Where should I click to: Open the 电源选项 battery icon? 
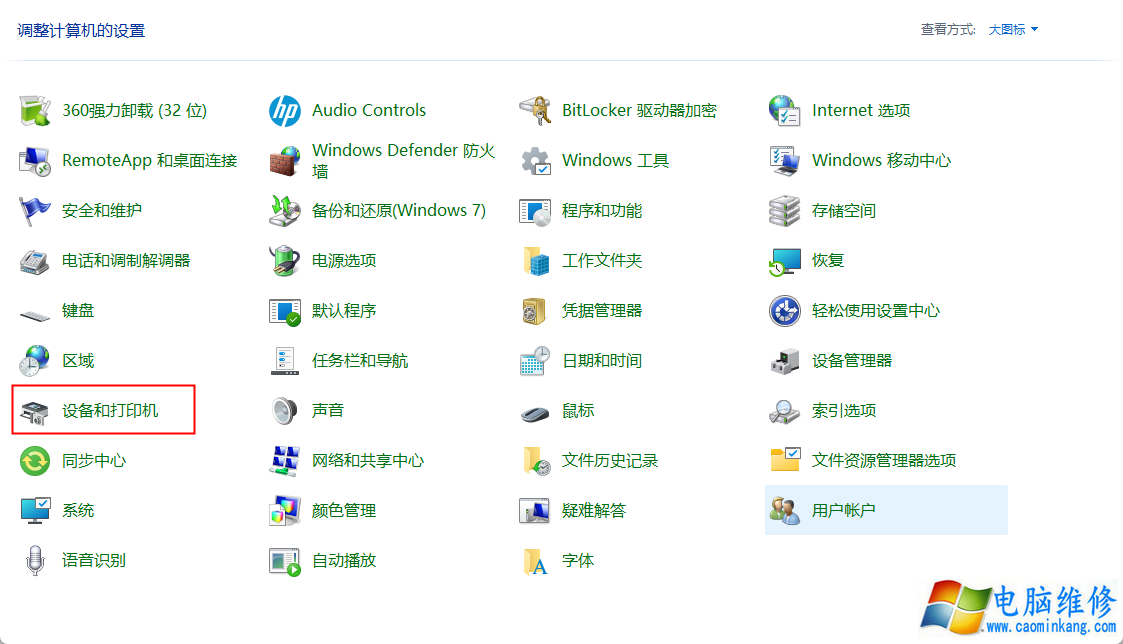click(x=284, y=261)
